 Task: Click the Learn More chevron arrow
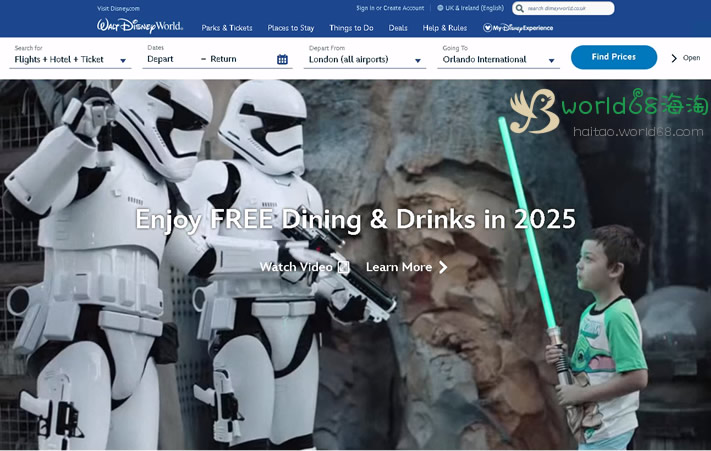443,267
